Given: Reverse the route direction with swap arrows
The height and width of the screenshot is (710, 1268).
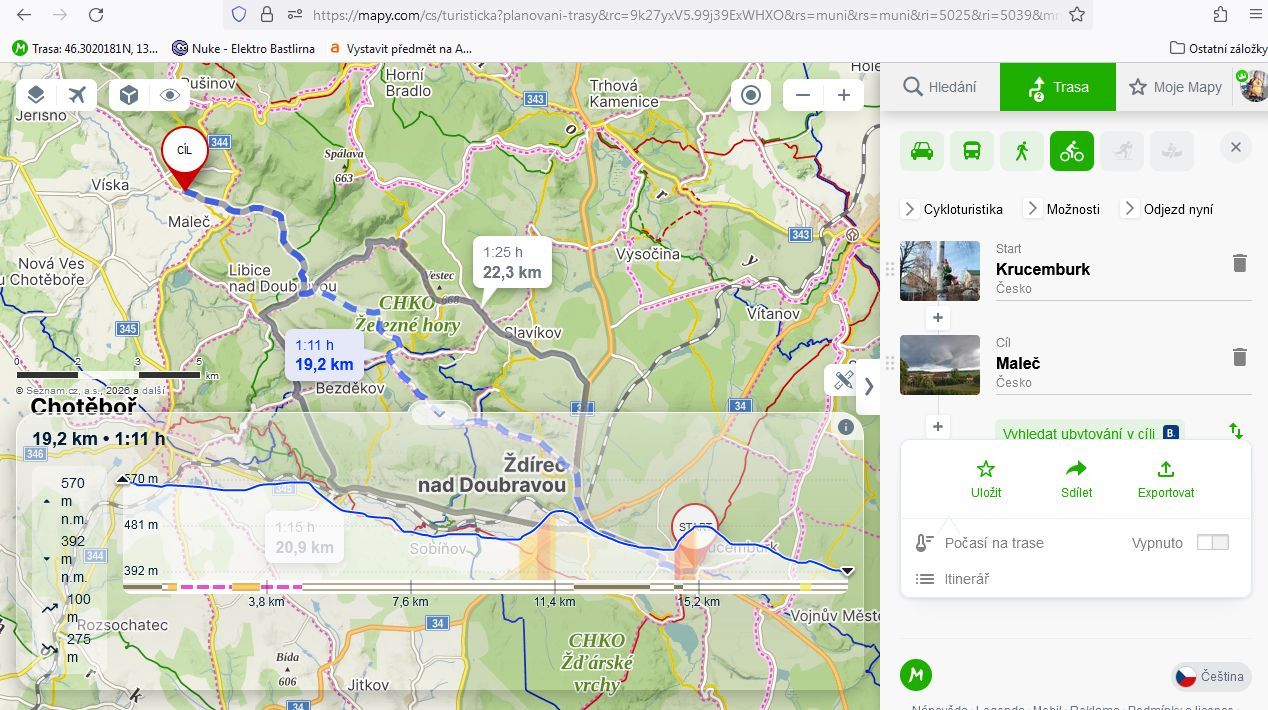Looking at the screenshot, I should coord(1237,431).
